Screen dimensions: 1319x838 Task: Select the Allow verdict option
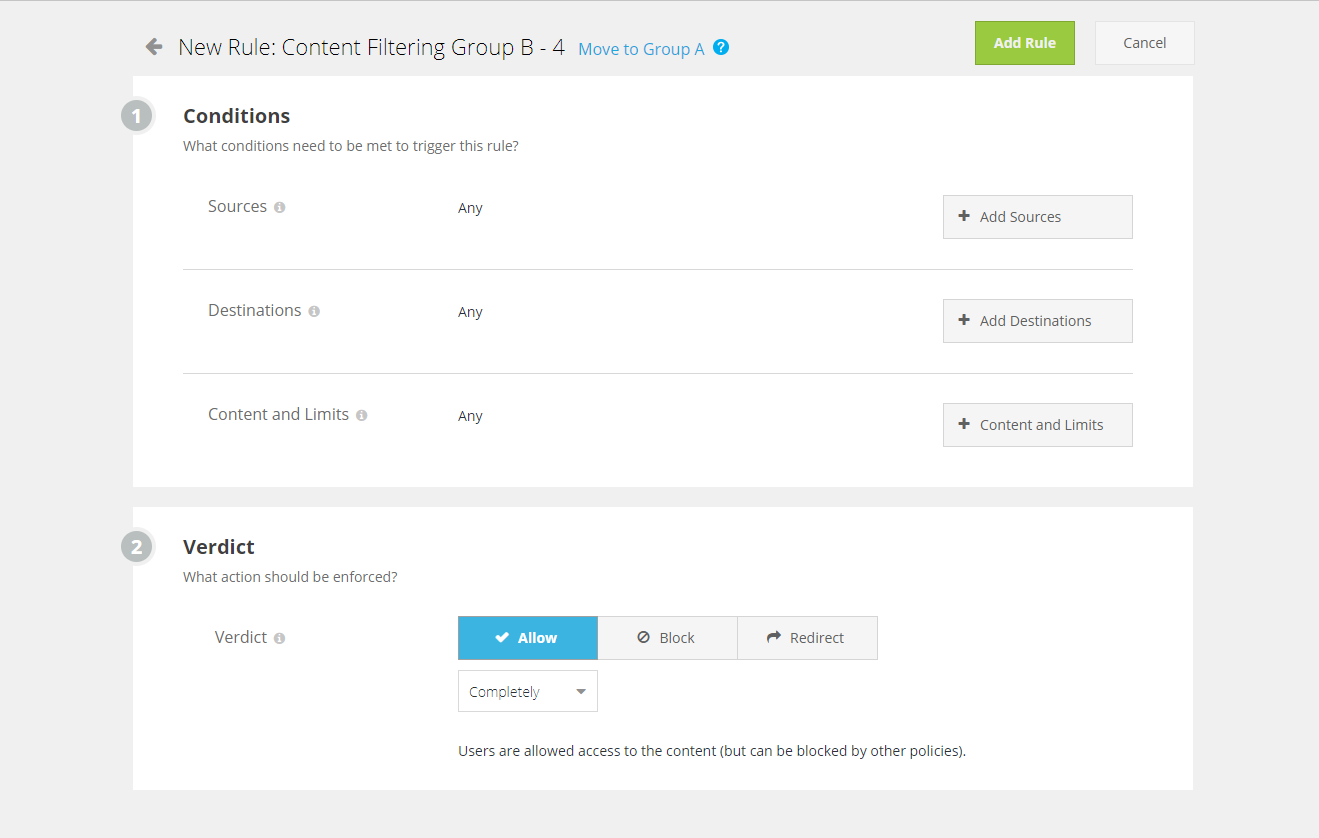pyautogui.click(x=527, y=638)
